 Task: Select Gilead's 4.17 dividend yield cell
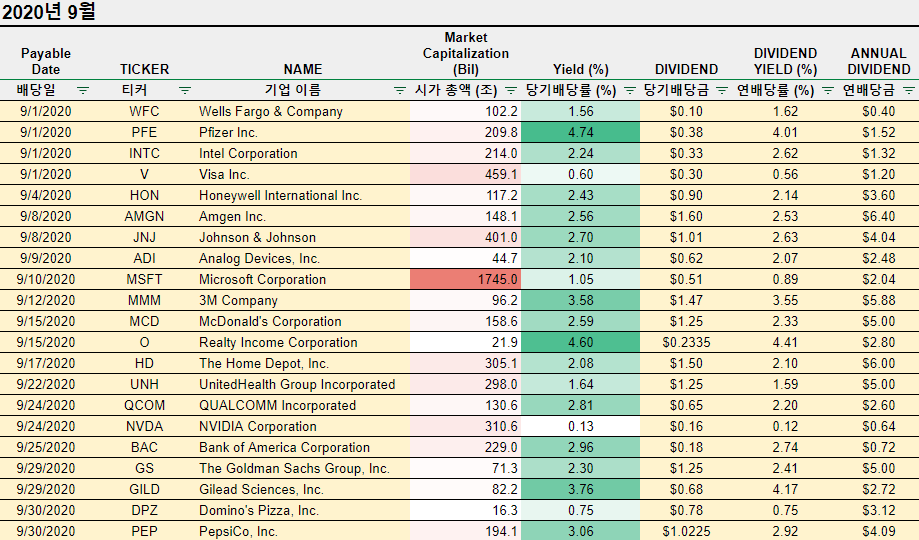coord(785,490)
